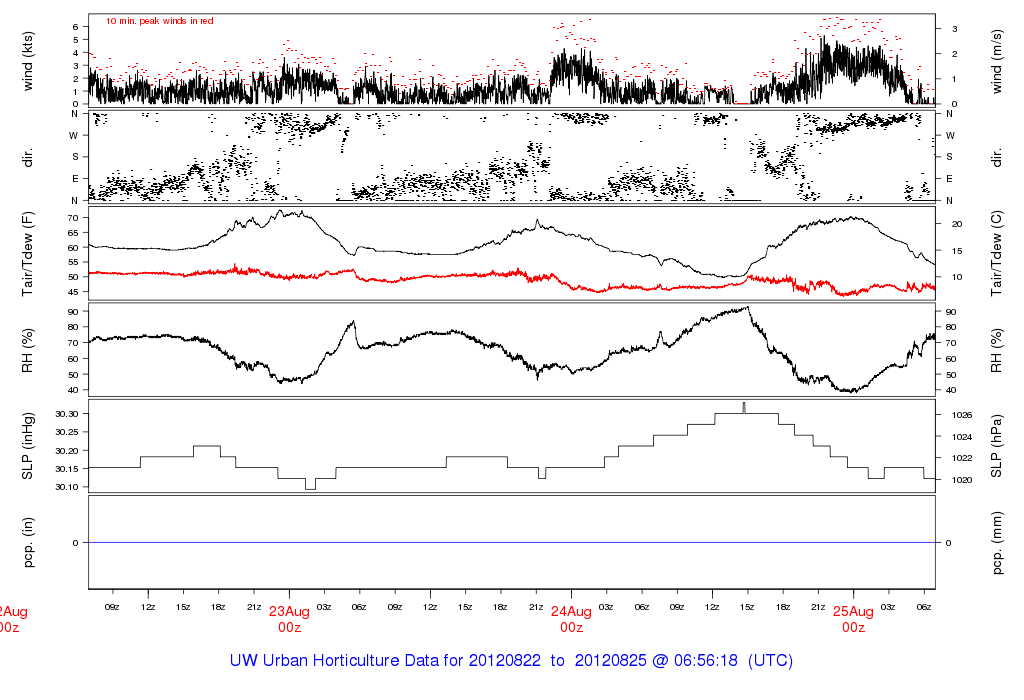This screenshot has width=1024, height=700.
Task: Click the 'W' tick on left direction axis
Action: click(x=74, y=136)
